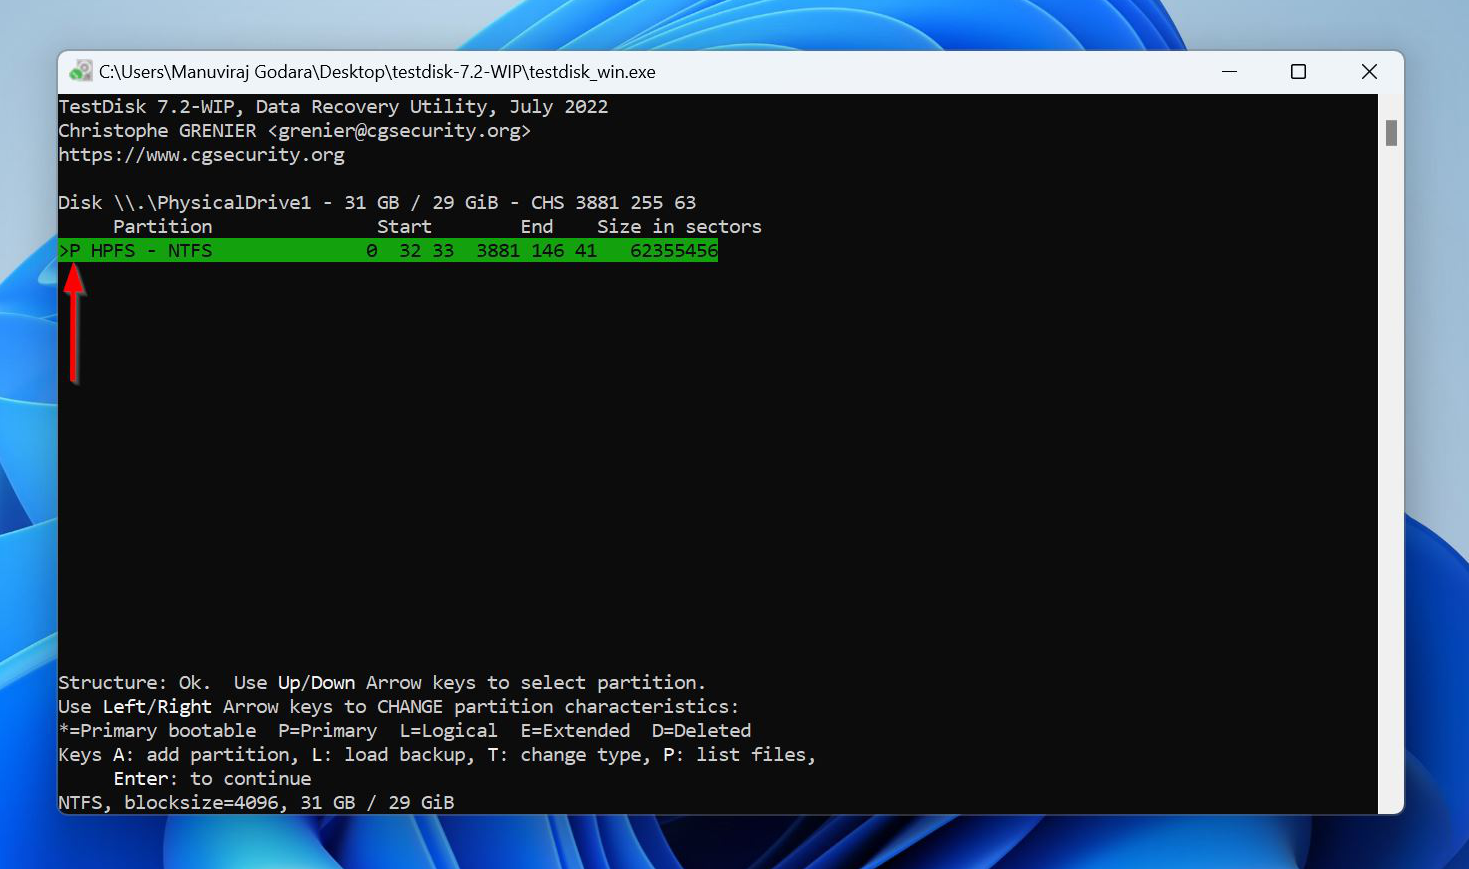Viewport: 1469px width, 869px height.
Task: Click the 'Size in sectors' column header
Action: point(679,227)
